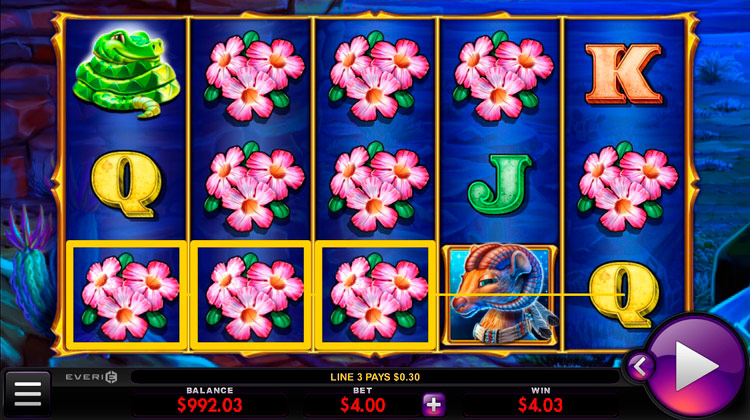Select the yellow Q on the first reel
The height and width of the screenshot is (420, 750).
[x=125, y=185]
